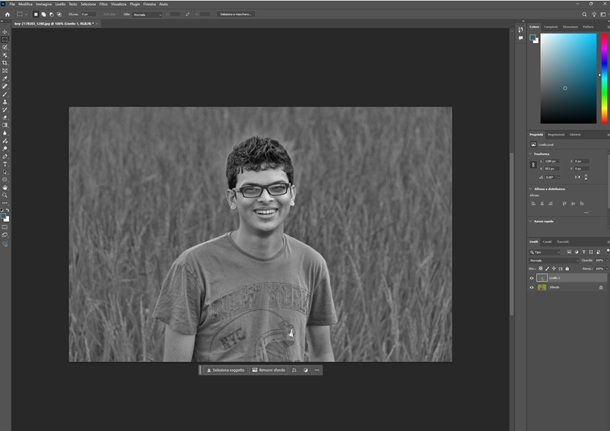Select the Brush tool
The width and height of the screenshot is (610, 431).
tap(5, 94)
